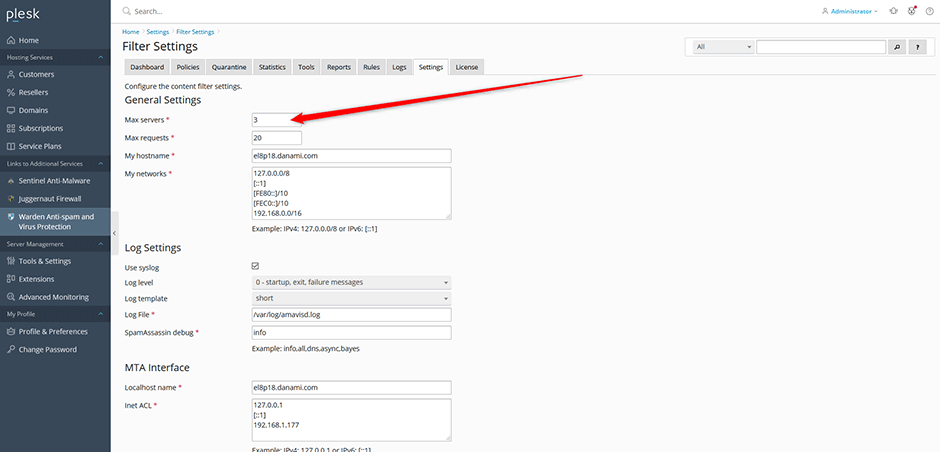Viewport: 940px width, 452px height.
Task: Click the Max servers input field
Action: [x=276, y=120]
